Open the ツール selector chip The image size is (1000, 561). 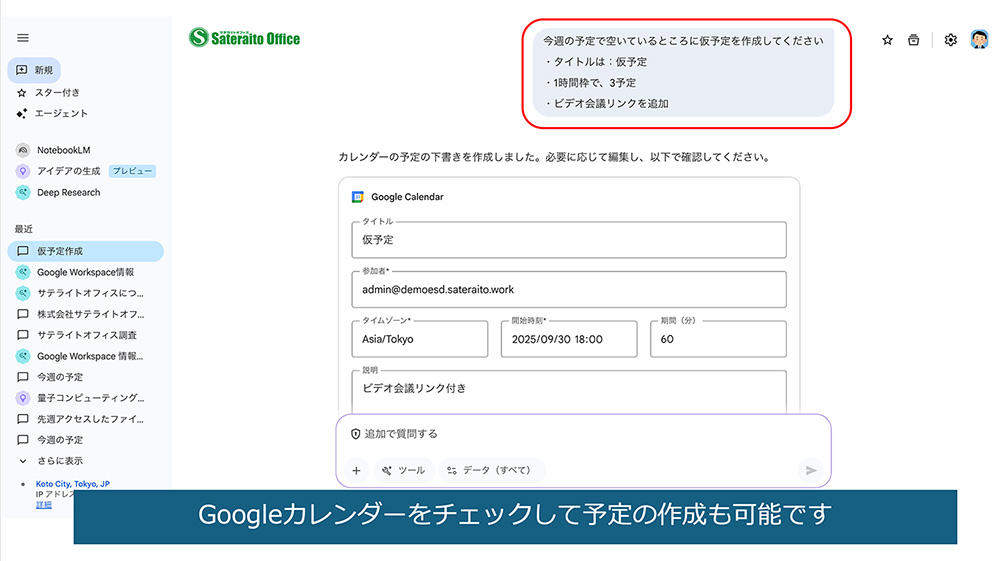(x=403, y=470)
